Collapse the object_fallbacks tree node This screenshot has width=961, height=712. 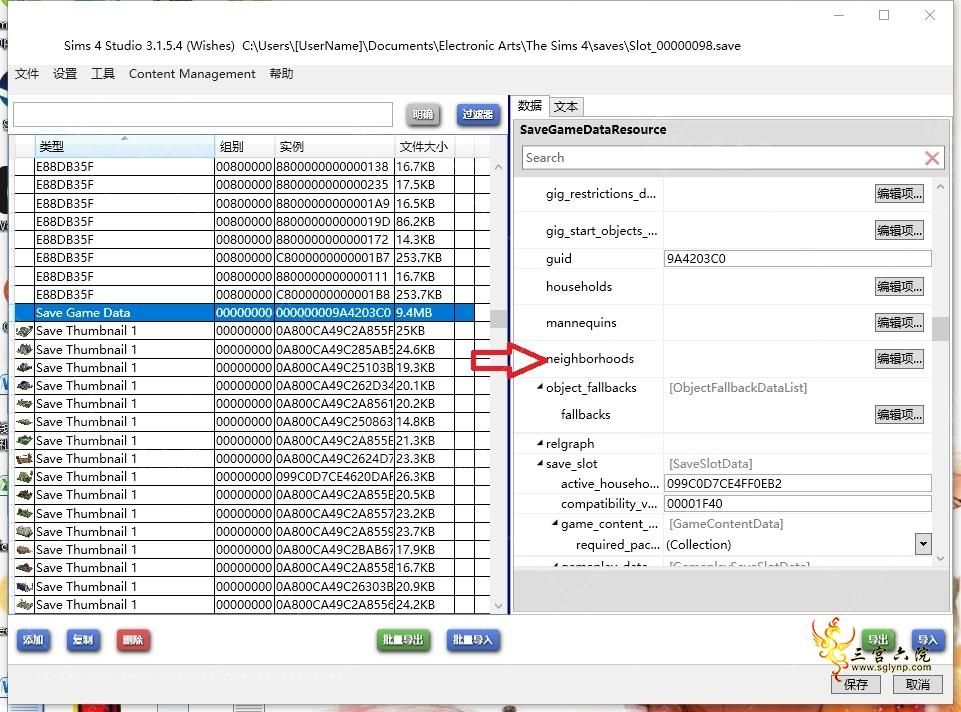(x=540, y=387)
